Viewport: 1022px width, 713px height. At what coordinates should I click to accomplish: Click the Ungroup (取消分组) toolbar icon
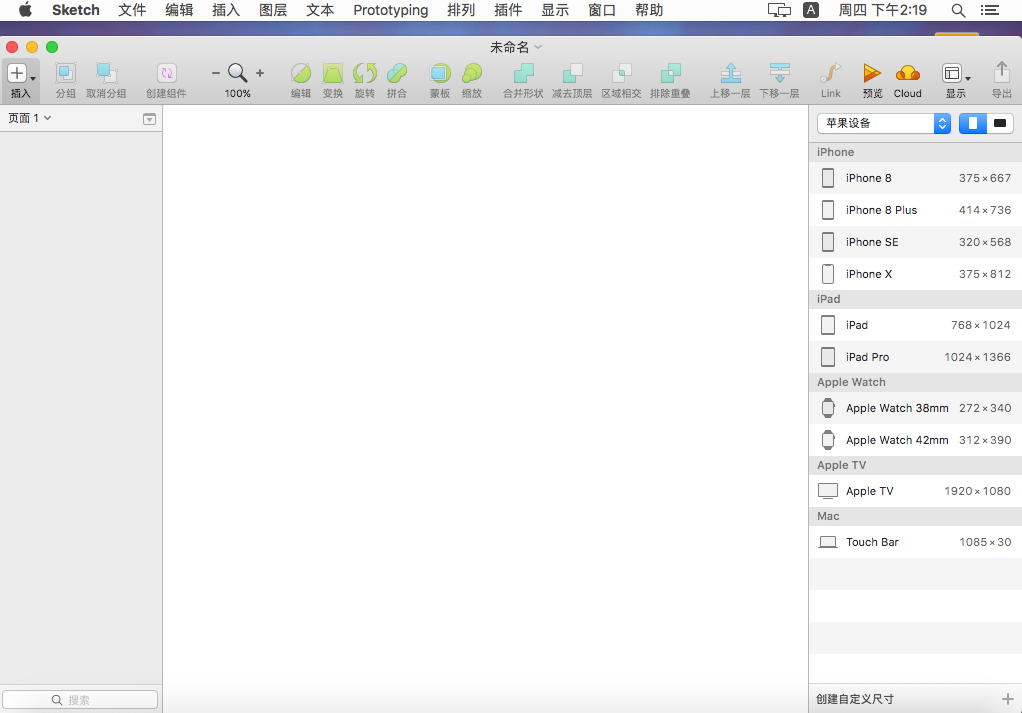(106, 73)
